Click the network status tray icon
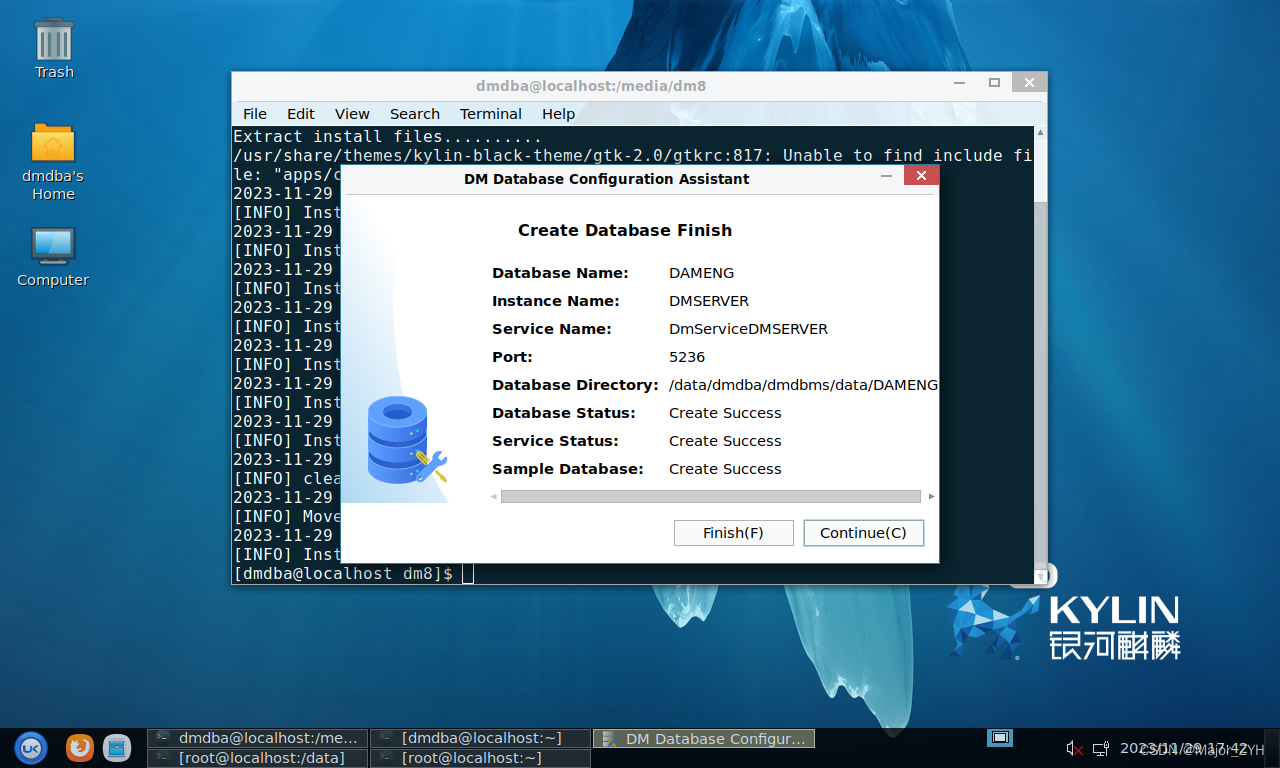The image size is (1280, 768). click(x=1101, y=748)
